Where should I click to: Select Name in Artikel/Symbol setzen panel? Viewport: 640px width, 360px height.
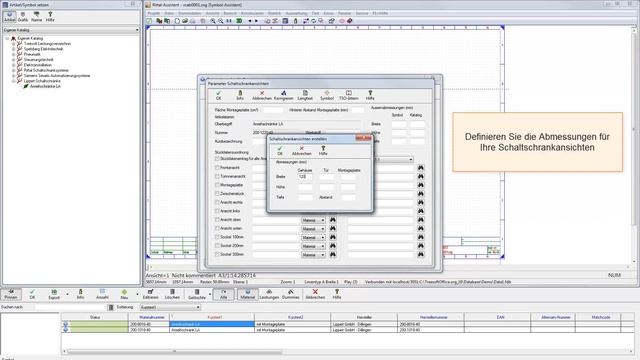point(37,17)
